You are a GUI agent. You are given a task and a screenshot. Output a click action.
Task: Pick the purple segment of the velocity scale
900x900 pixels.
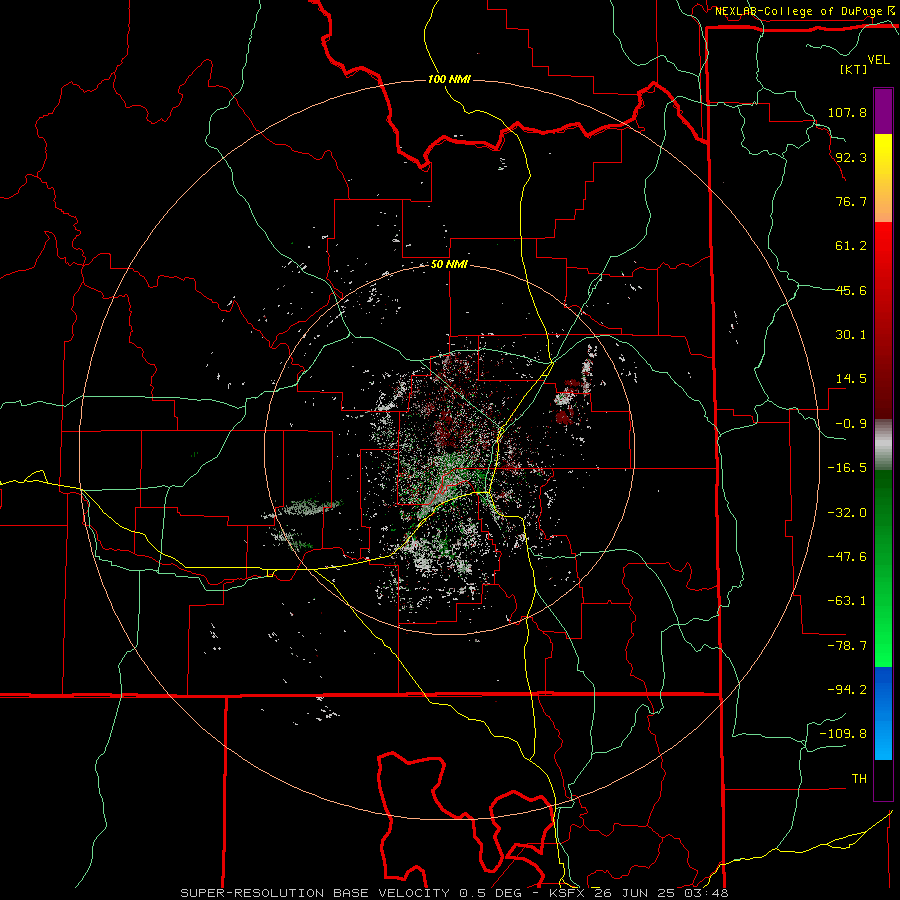coord(883,111)
